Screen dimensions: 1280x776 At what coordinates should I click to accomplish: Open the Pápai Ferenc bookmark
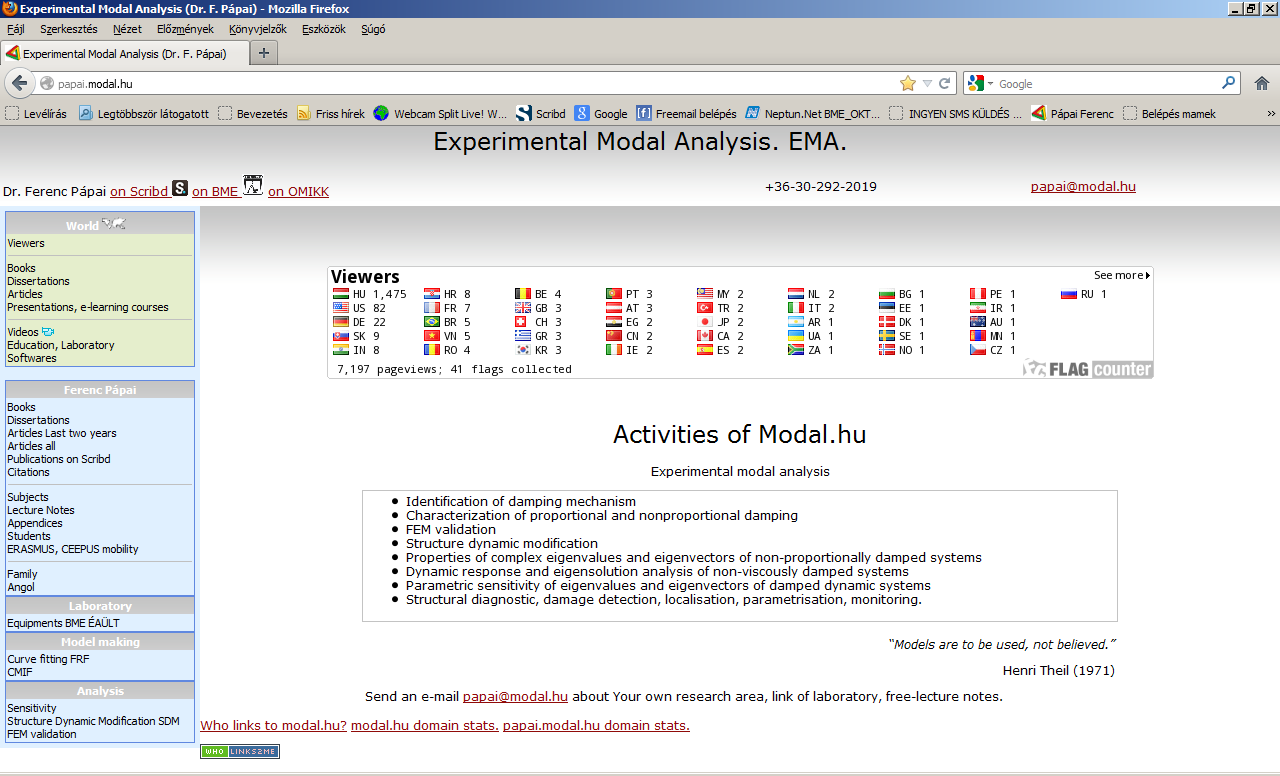click(1072, 114)
